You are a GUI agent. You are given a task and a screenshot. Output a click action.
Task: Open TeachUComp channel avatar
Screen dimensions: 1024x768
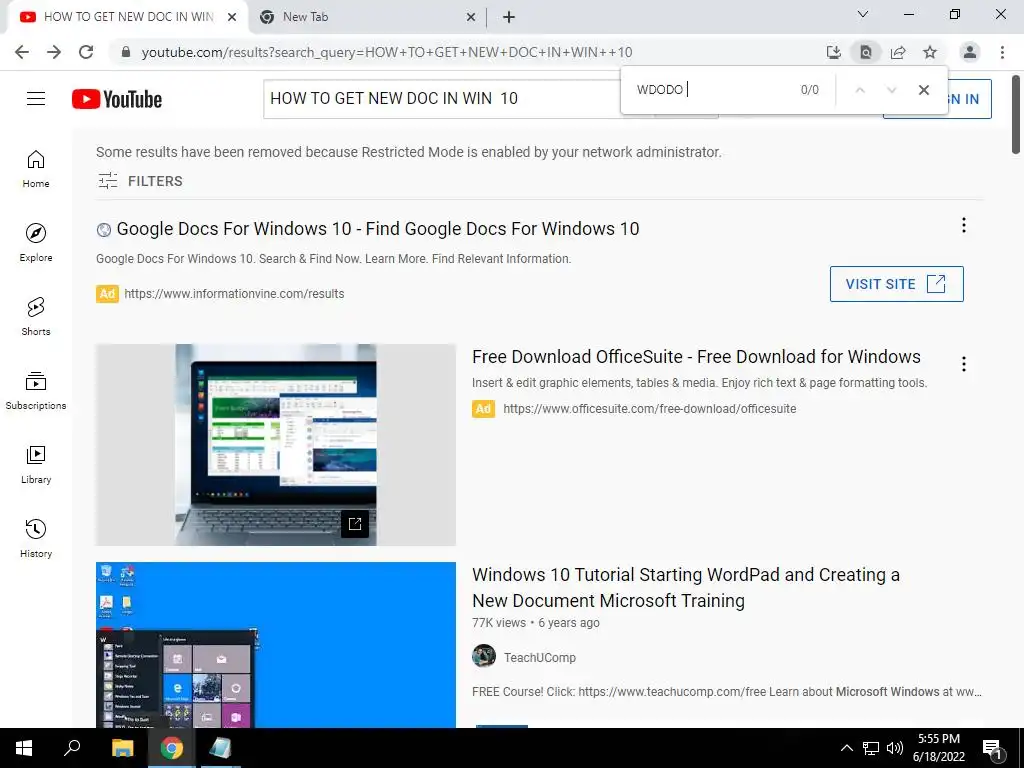click(484, 656)
